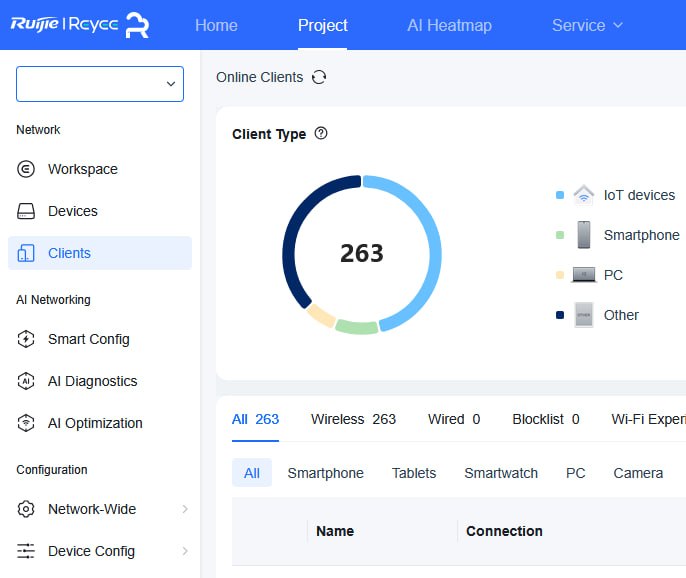Click the Network-Wide gear icon

point(26,509)
